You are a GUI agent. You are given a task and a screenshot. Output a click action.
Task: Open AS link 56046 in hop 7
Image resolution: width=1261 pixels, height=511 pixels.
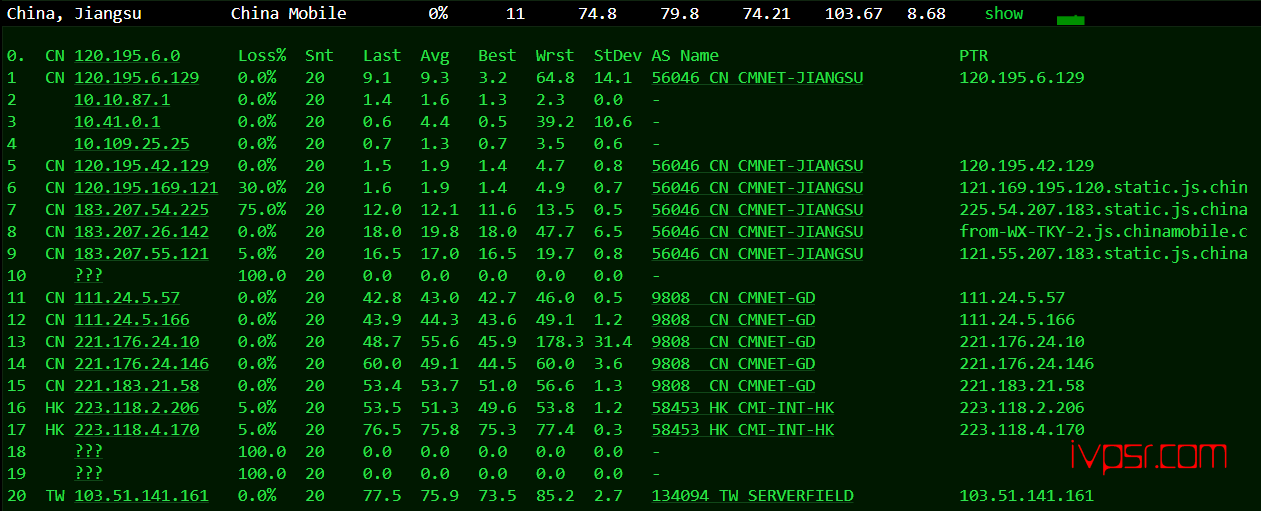(757, 210)
